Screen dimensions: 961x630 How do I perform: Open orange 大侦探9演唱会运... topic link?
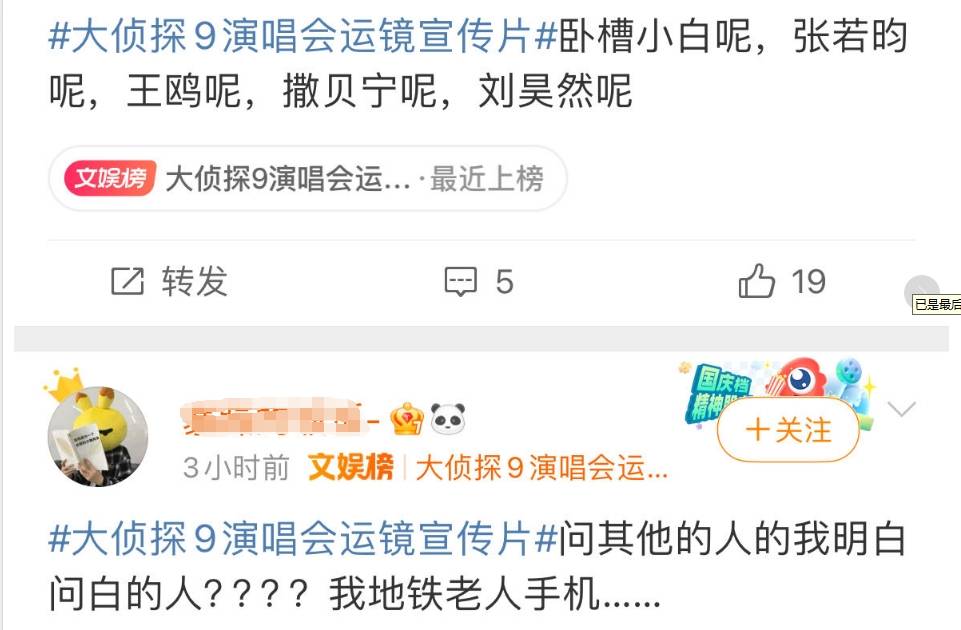tap(542, 468)
